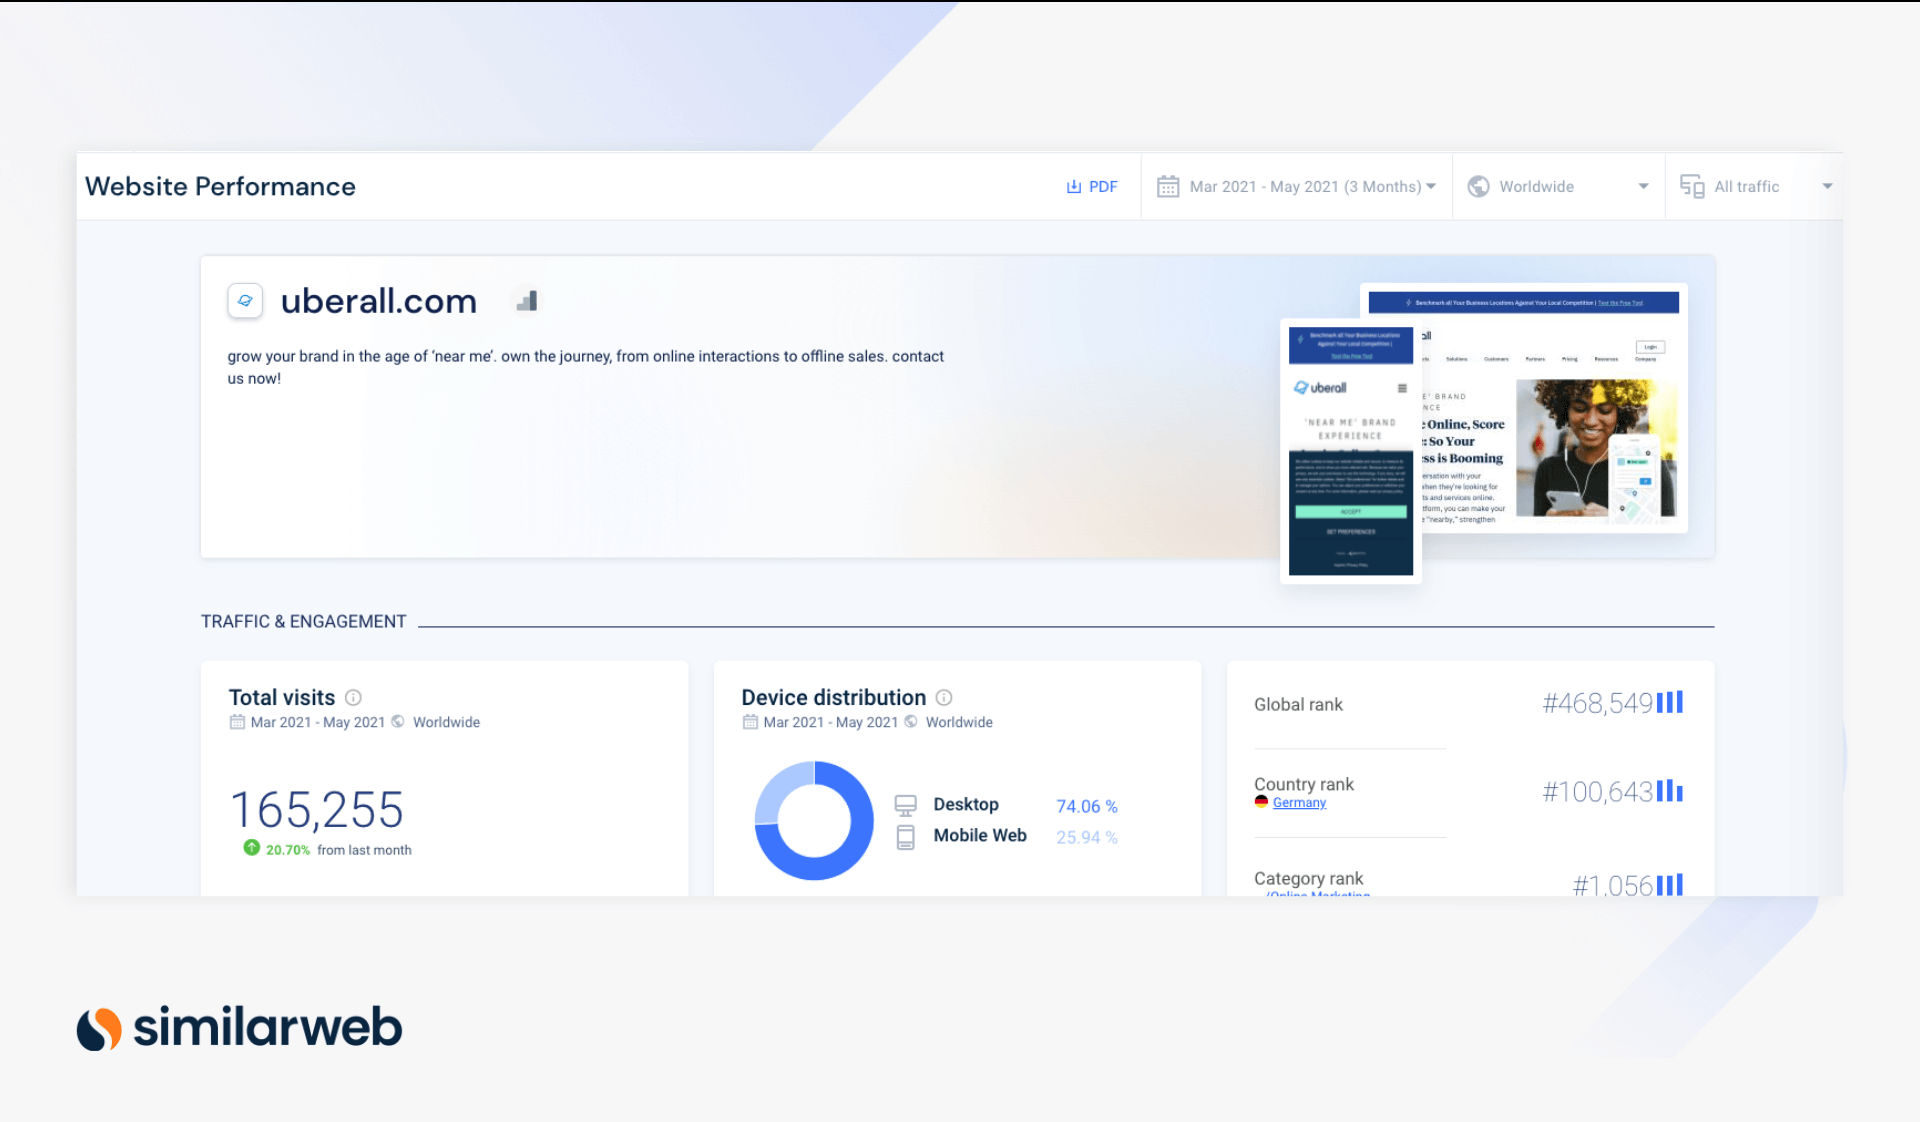This screenshot has height=1122, width=1920.
Task: Click the Desktop monitor icon in legend
Action: coord(905,805)
